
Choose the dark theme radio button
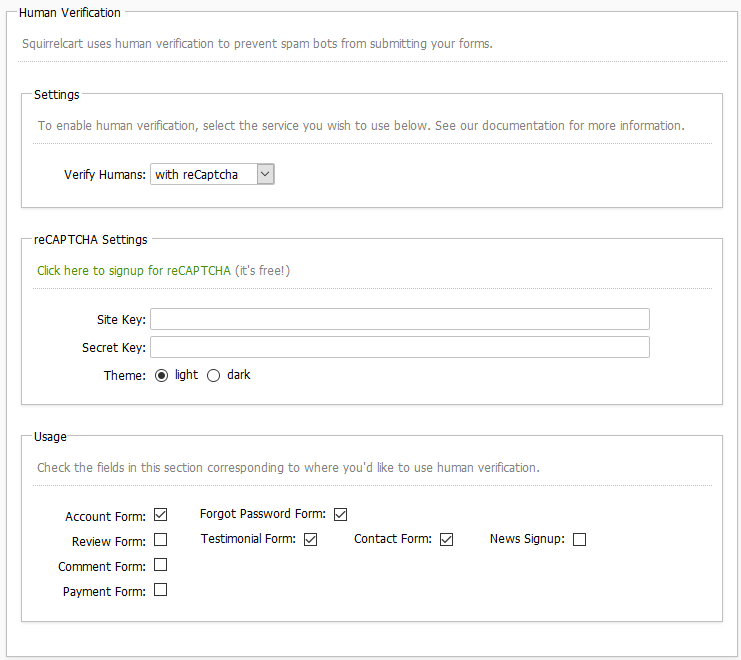(213, 375)
